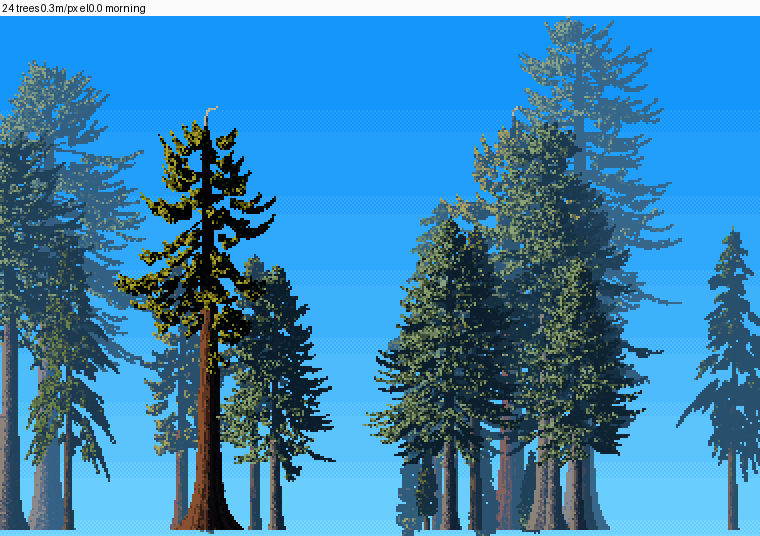760x536 pixels.
Task: Click the "0.0" value in status line
Action: pos(95,8)
